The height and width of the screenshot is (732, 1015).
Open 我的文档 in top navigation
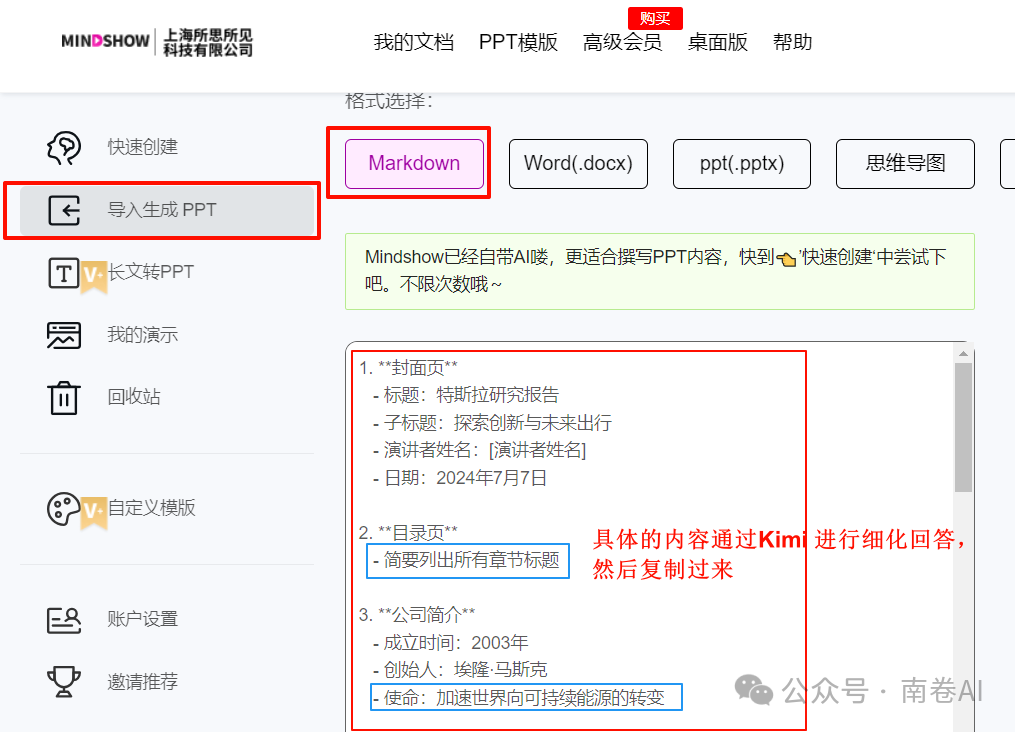pos(414,42)
